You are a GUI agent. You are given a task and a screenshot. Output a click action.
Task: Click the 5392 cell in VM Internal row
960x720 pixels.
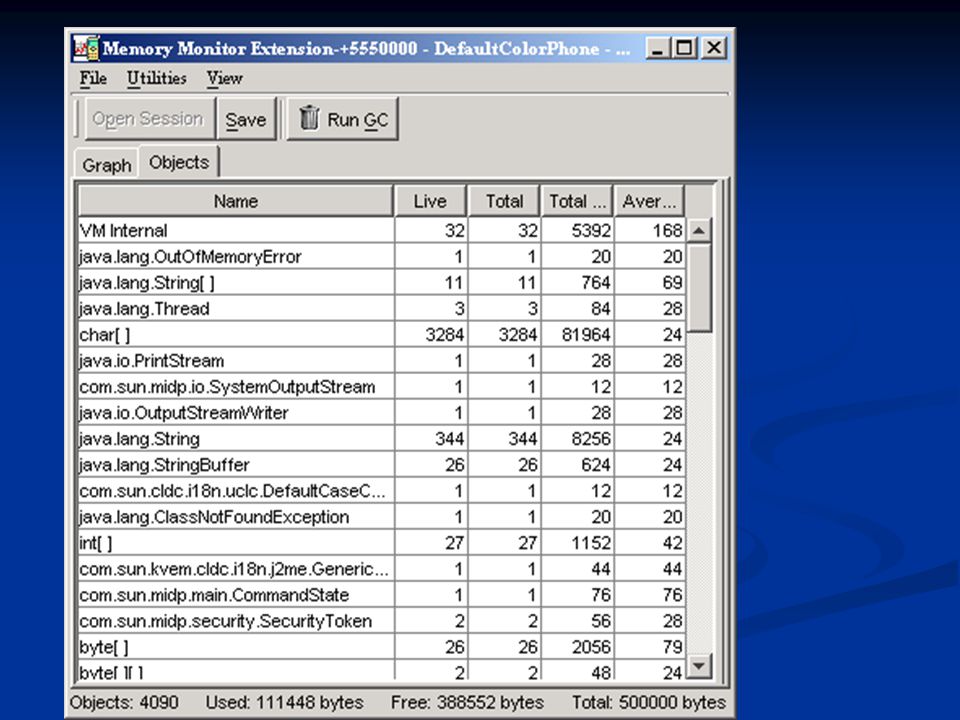[x=577, y=231]
